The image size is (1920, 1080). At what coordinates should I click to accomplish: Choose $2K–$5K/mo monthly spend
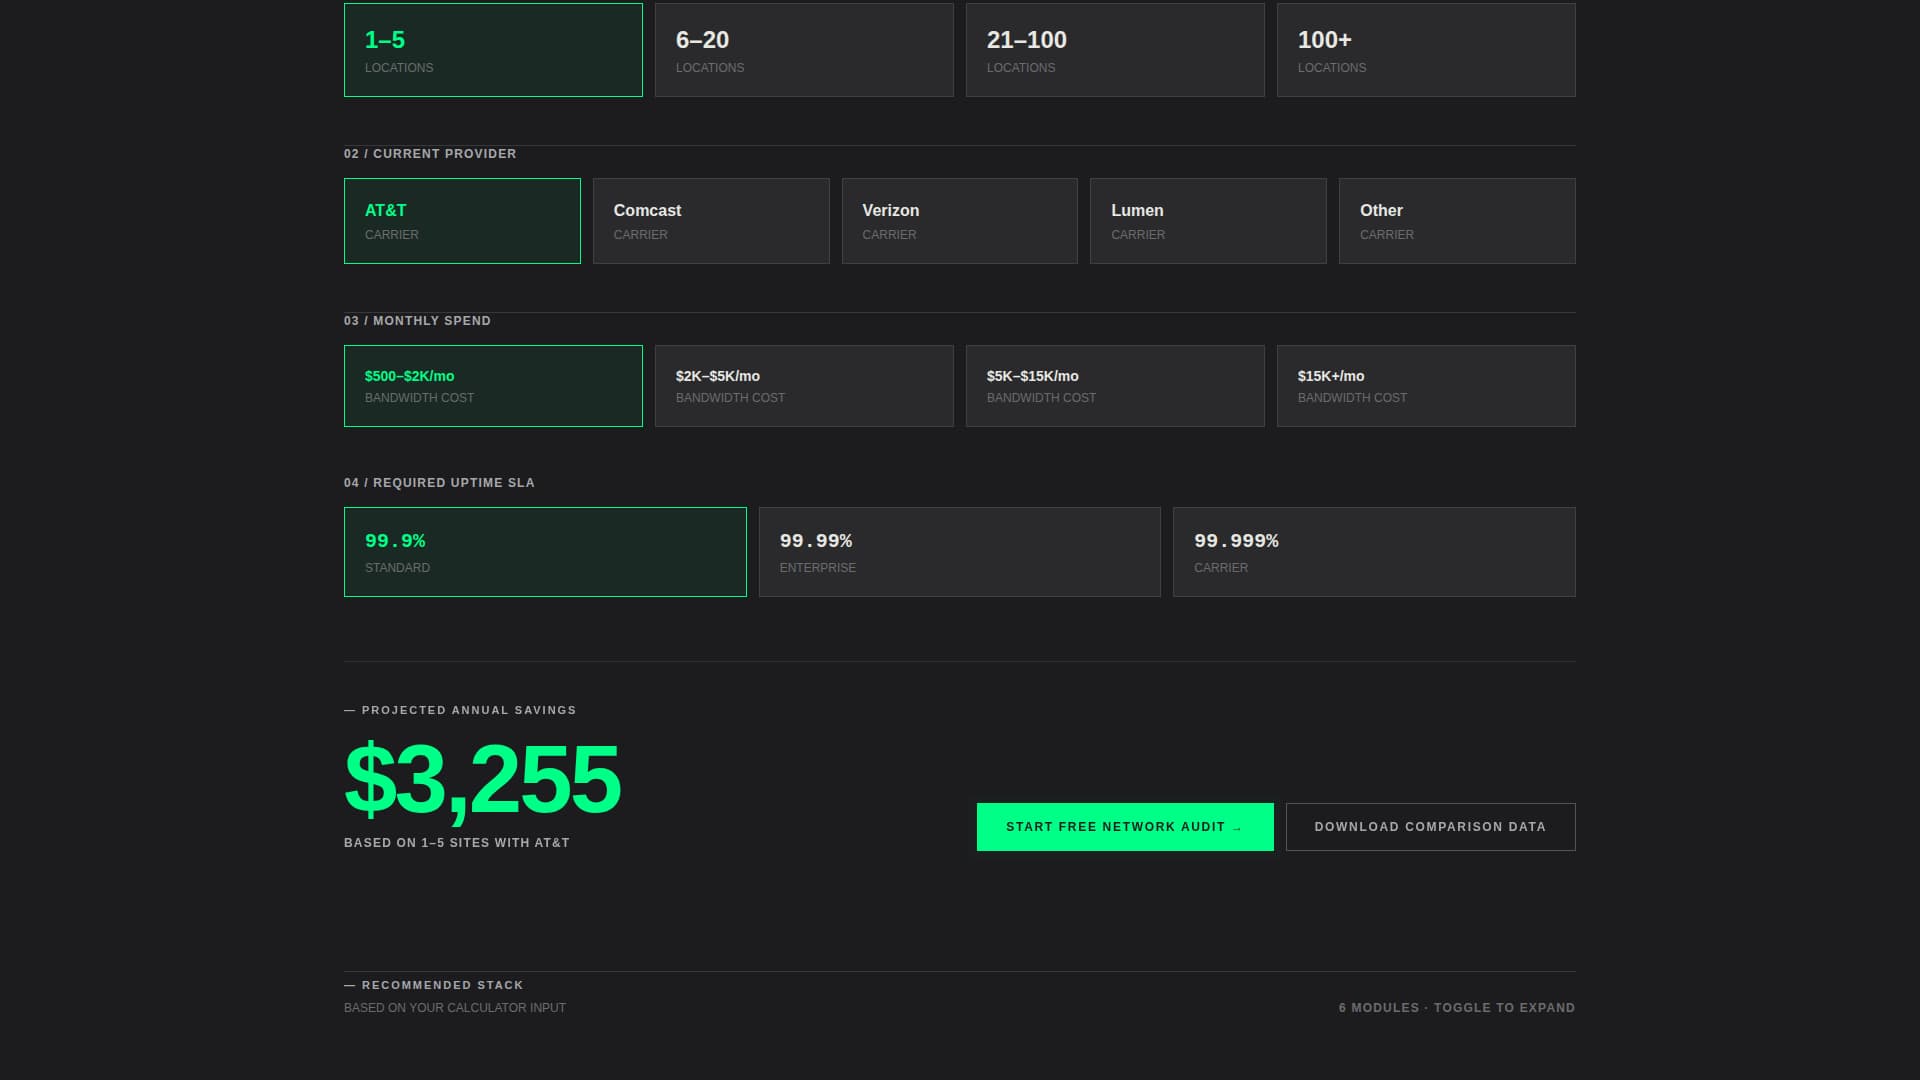point(804,386)
